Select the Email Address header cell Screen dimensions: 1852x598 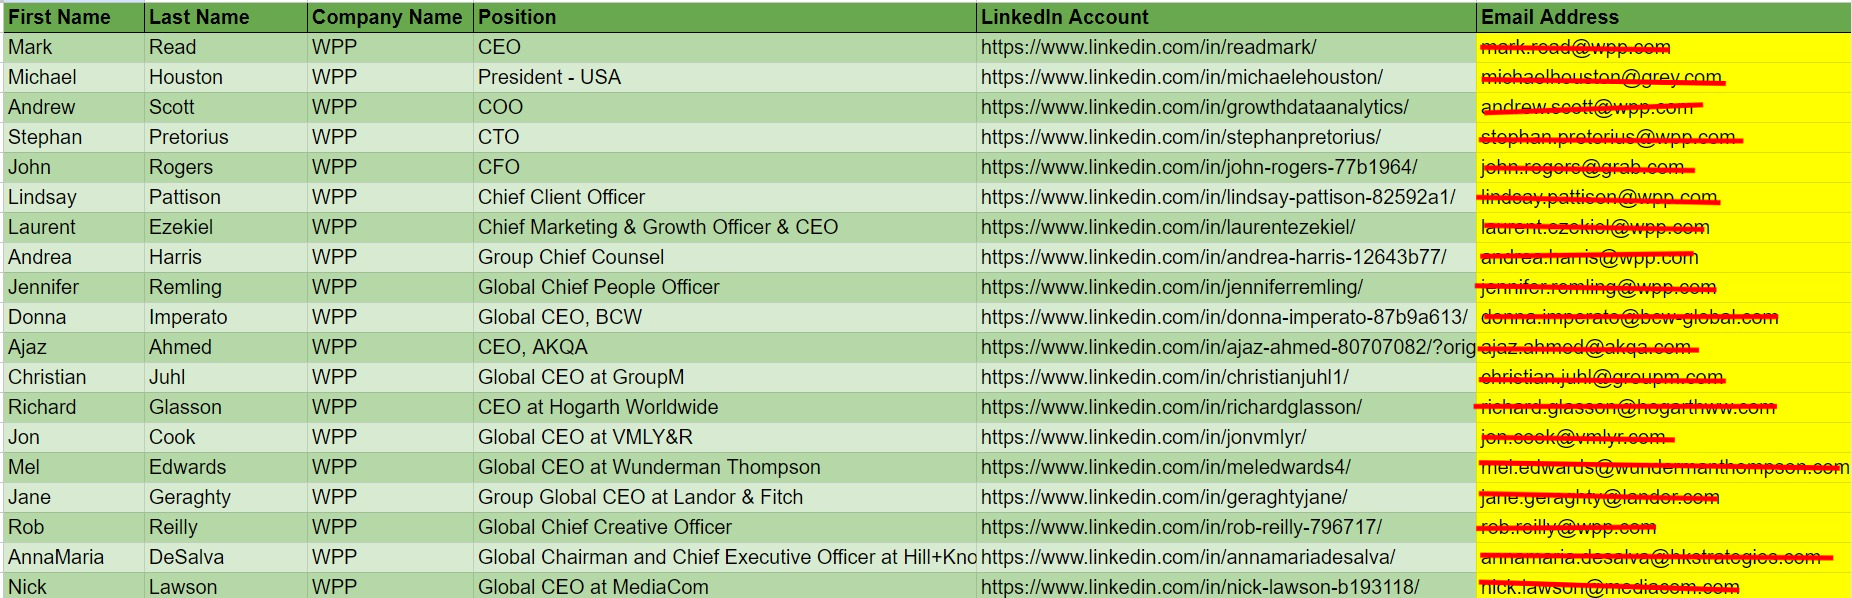(x=1549, y=17)
